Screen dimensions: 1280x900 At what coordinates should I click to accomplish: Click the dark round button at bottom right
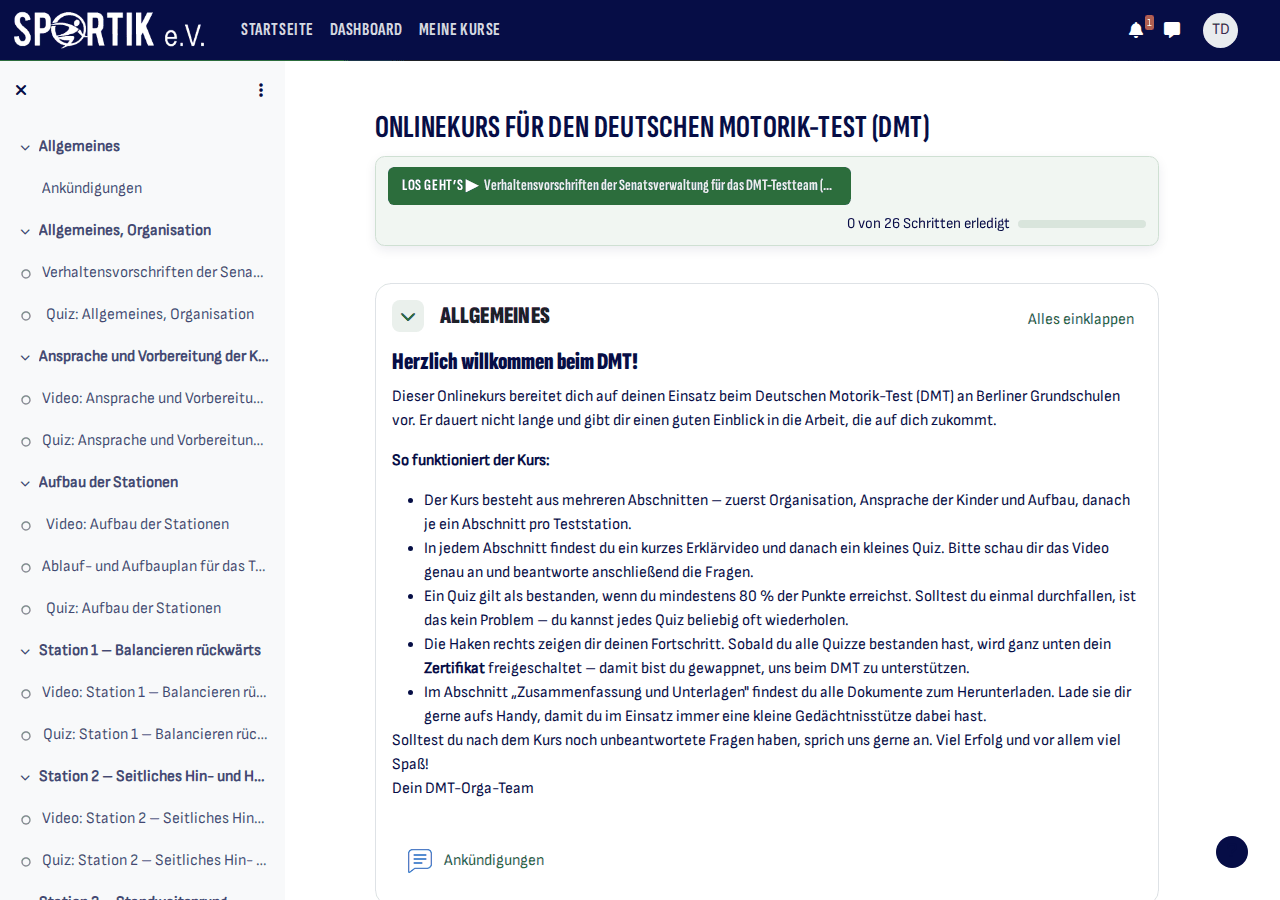pyautogui.click(x=1232, y=852)
